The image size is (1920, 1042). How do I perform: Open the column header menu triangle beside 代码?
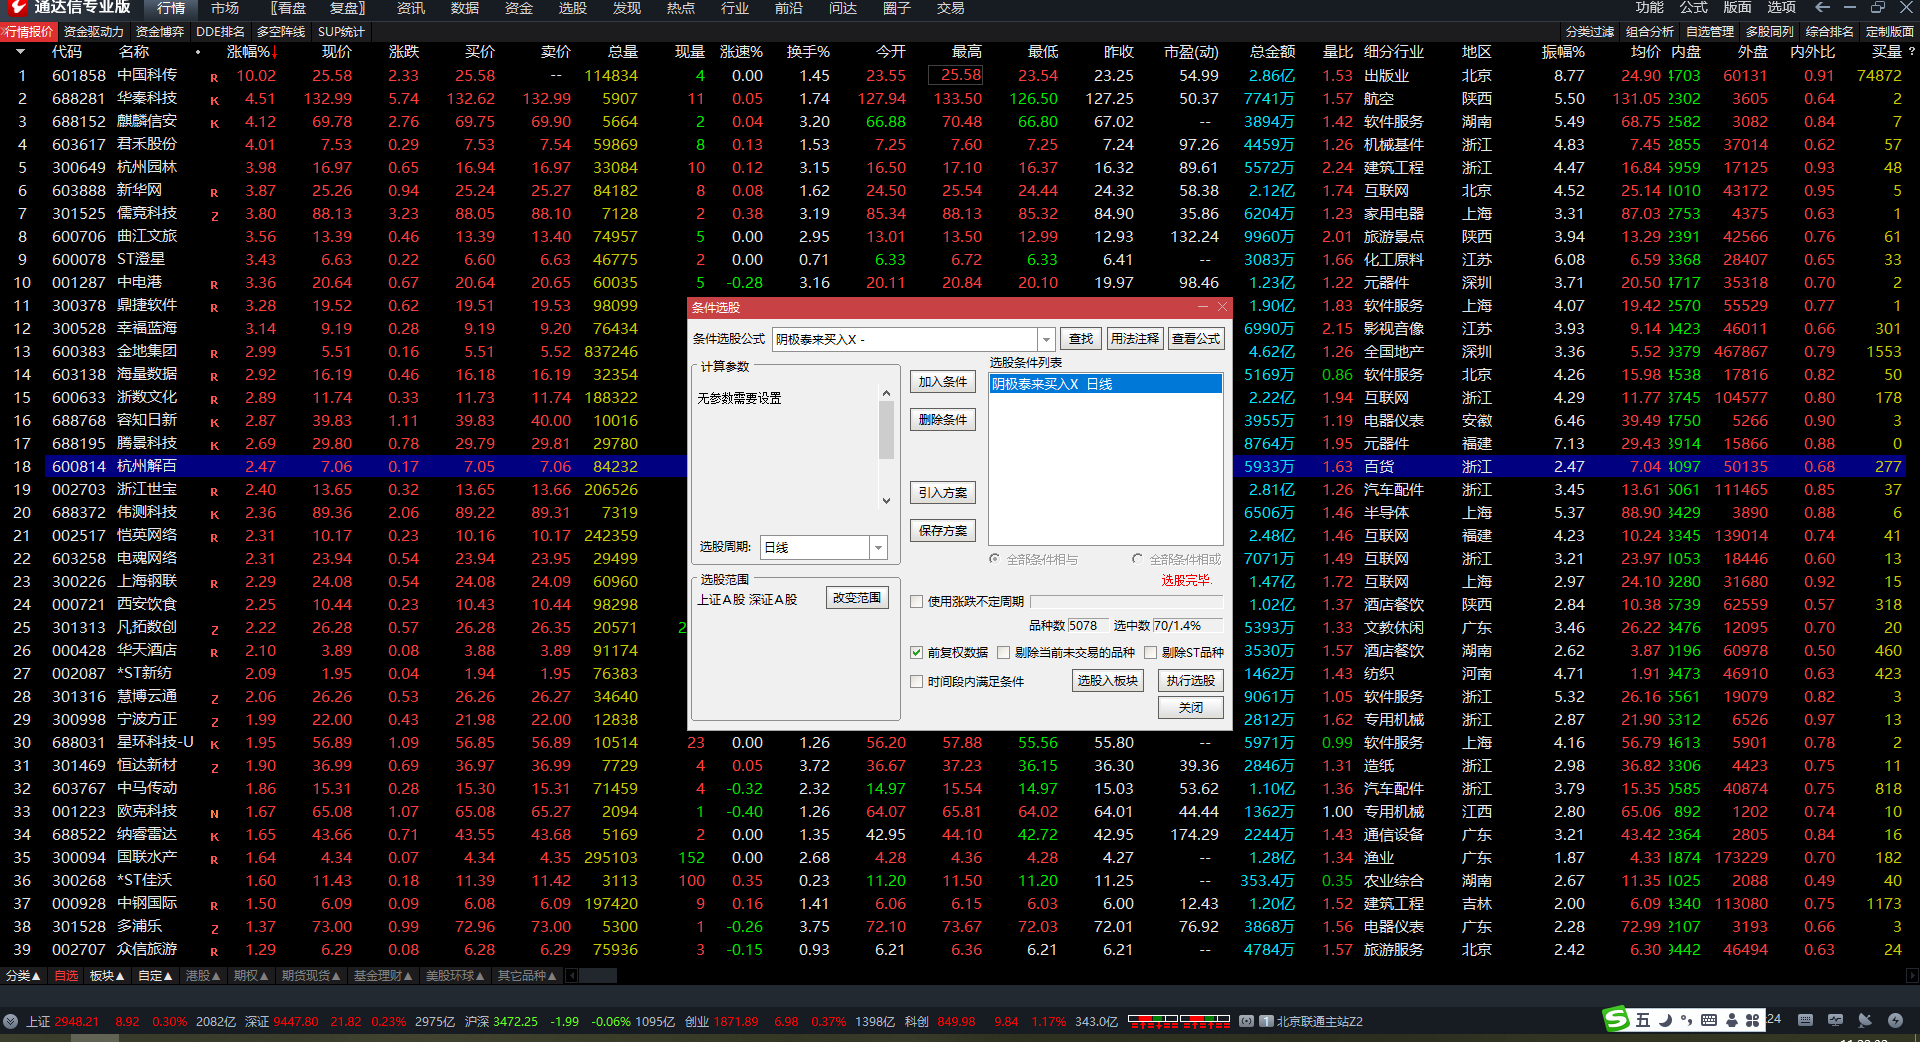coord(20,52)
